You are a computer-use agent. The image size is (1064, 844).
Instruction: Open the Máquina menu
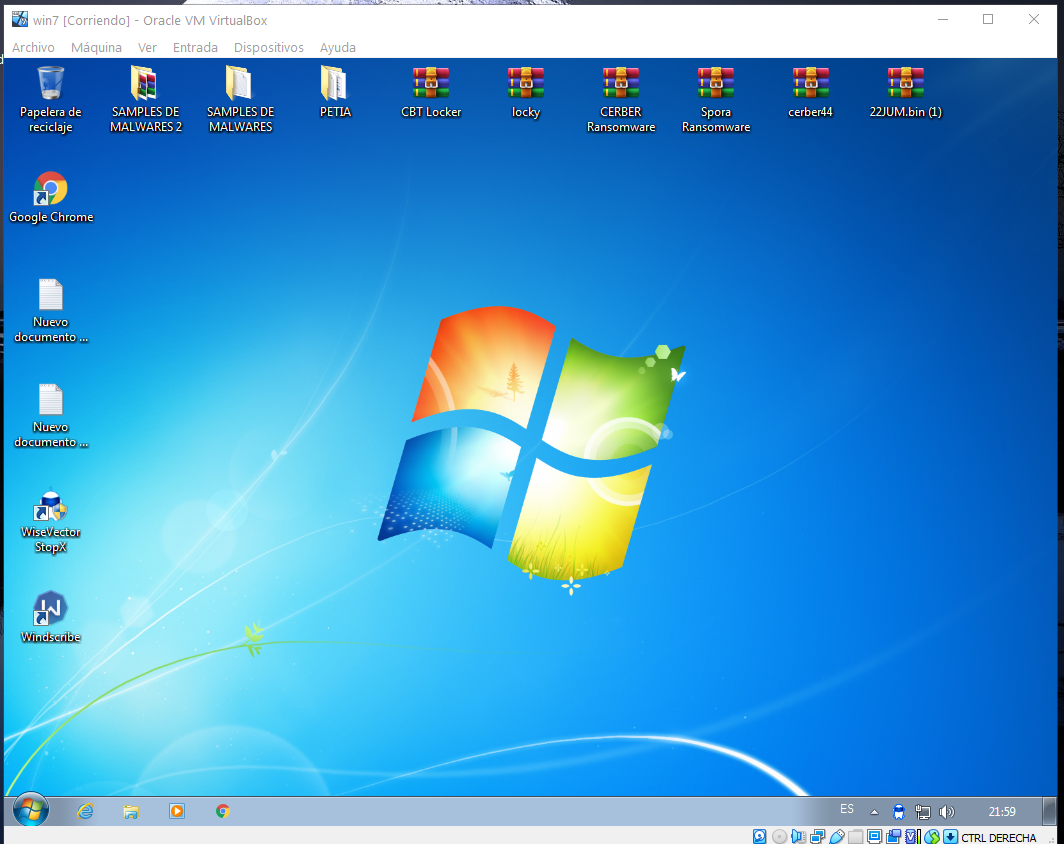pyautogui.click(x=96, y=47)
